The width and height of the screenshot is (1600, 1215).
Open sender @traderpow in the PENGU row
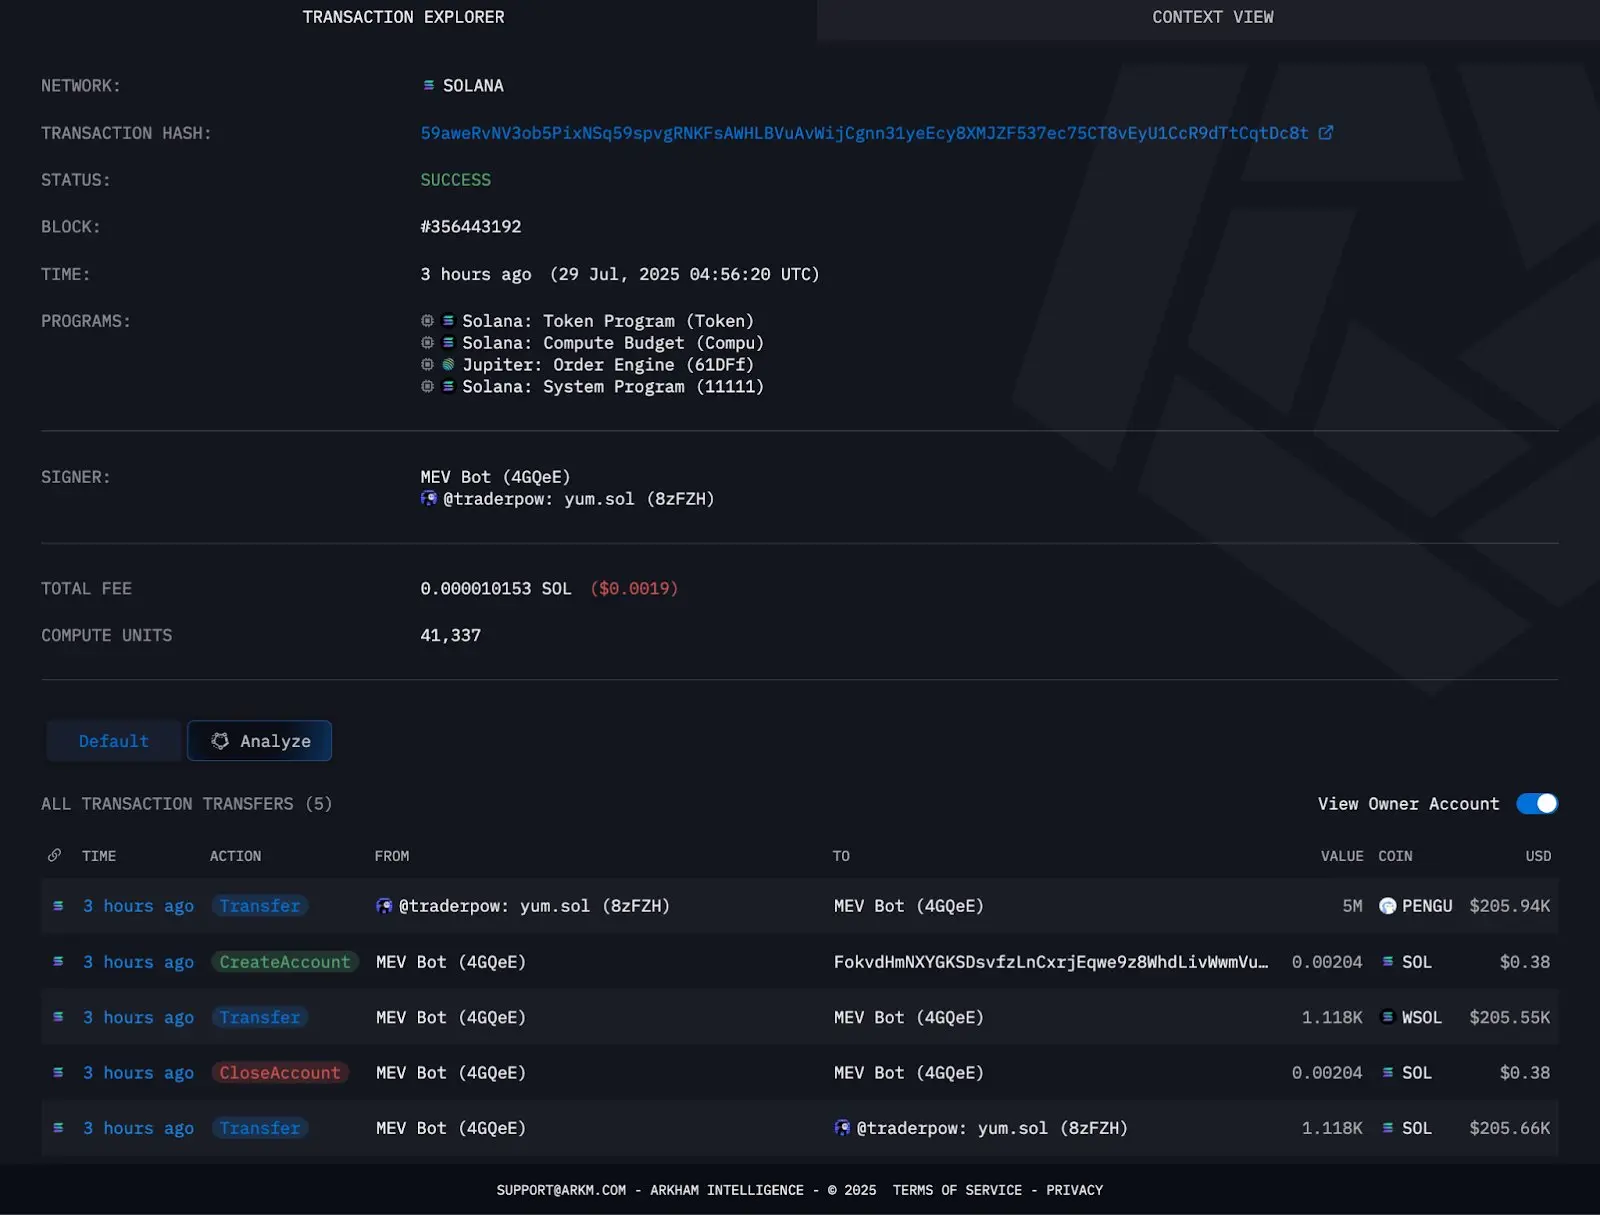click(534, 906)
